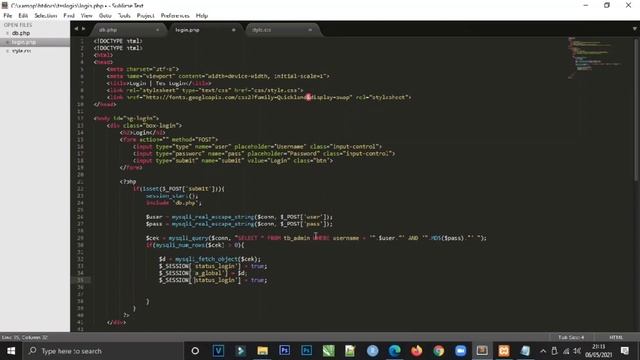Click the mysqli_fetch_object line
Viewport: 640px width, 360px height.
click(210, 259)
